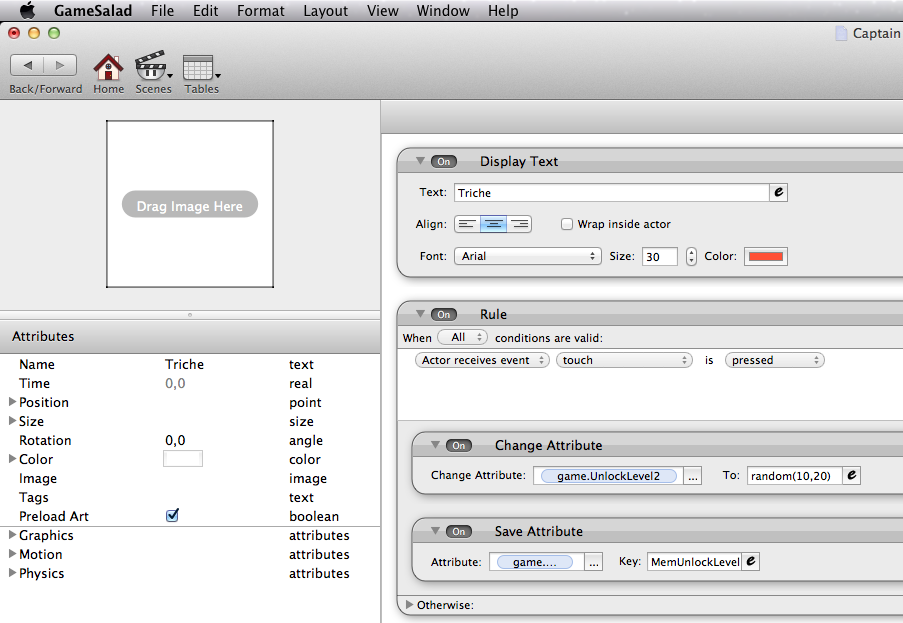The width and height of the screenshot is (903, 623).
Task: Open the Font dropdown showing Arial
Action: (x=527, y=256)
